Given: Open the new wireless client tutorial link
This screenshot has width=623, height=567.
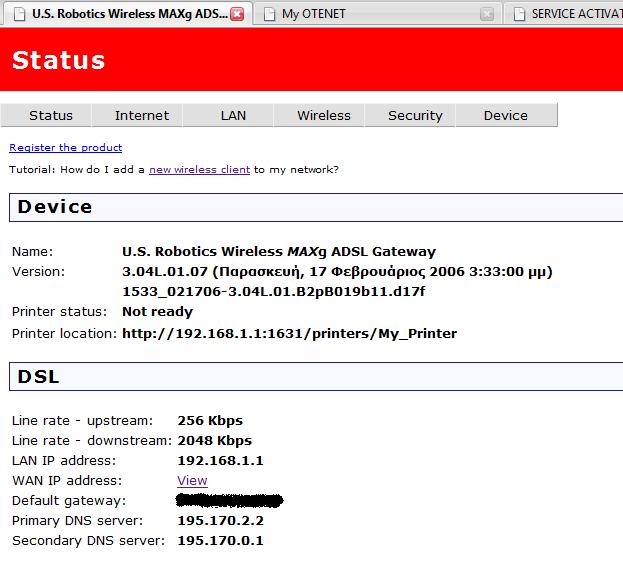Looking at the screenshot, I should [199, 170].
